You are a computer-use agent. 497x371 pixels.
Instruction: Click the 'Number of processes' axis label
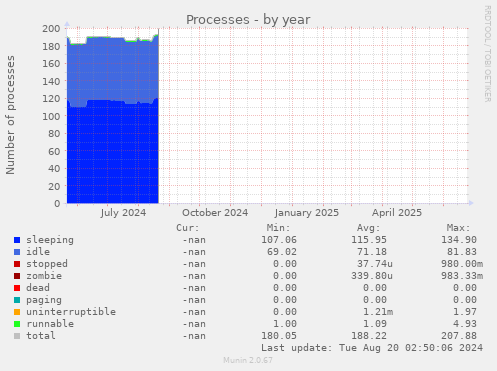pos(10,115)
